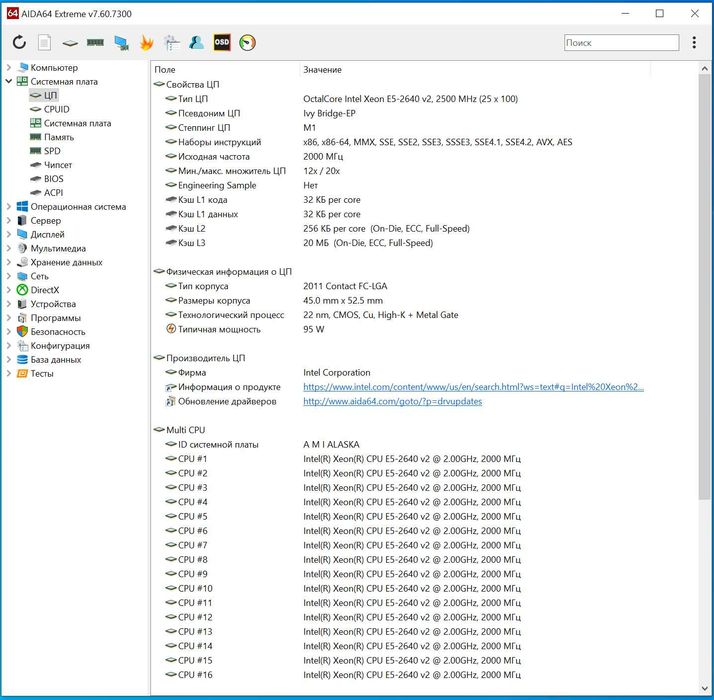Click the vertical scrollbar thumb
Viewport: 714px width, 700px height.
pyautogui.click(x=704, y=287)
